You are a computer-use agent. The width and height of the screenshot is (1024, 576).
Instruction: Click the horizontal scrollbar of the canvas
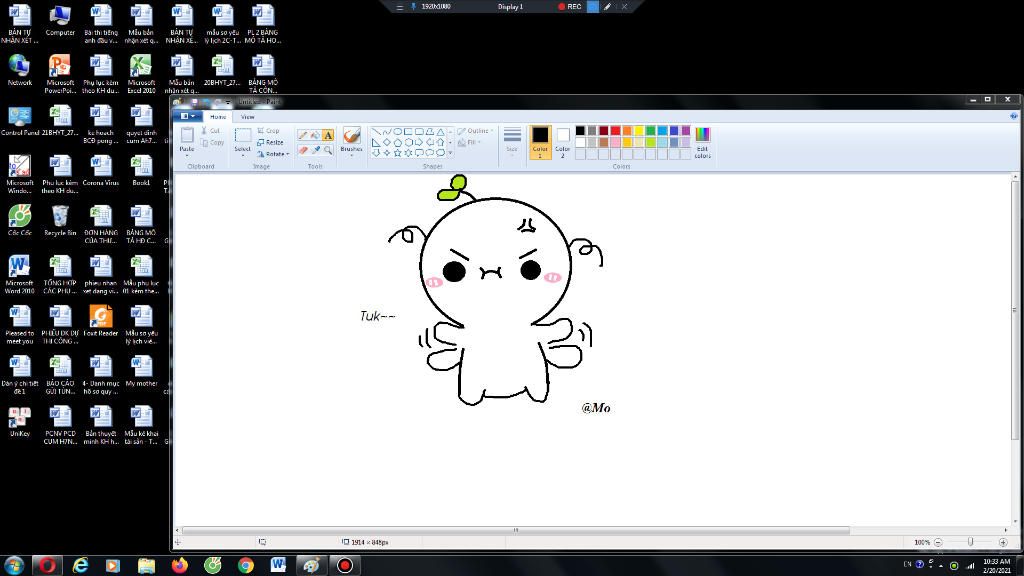click(516, 530)
